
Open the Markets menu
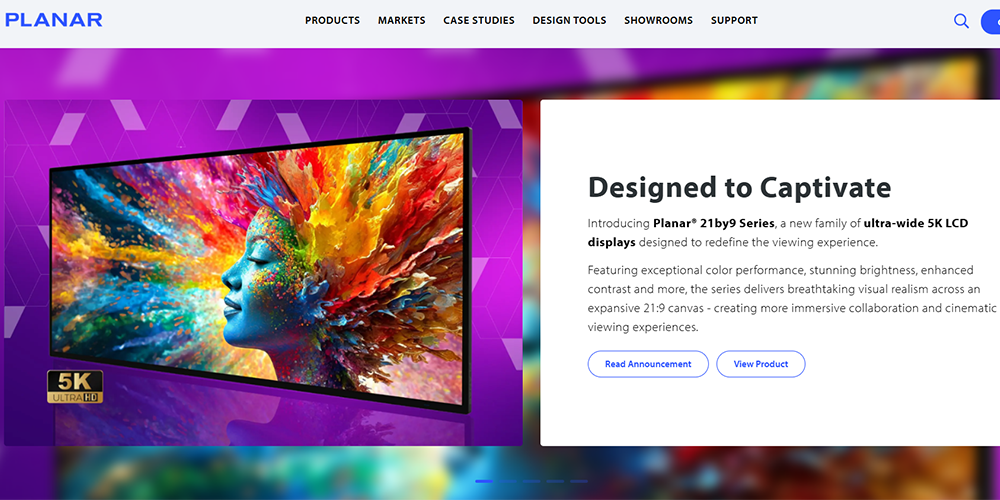402,20
